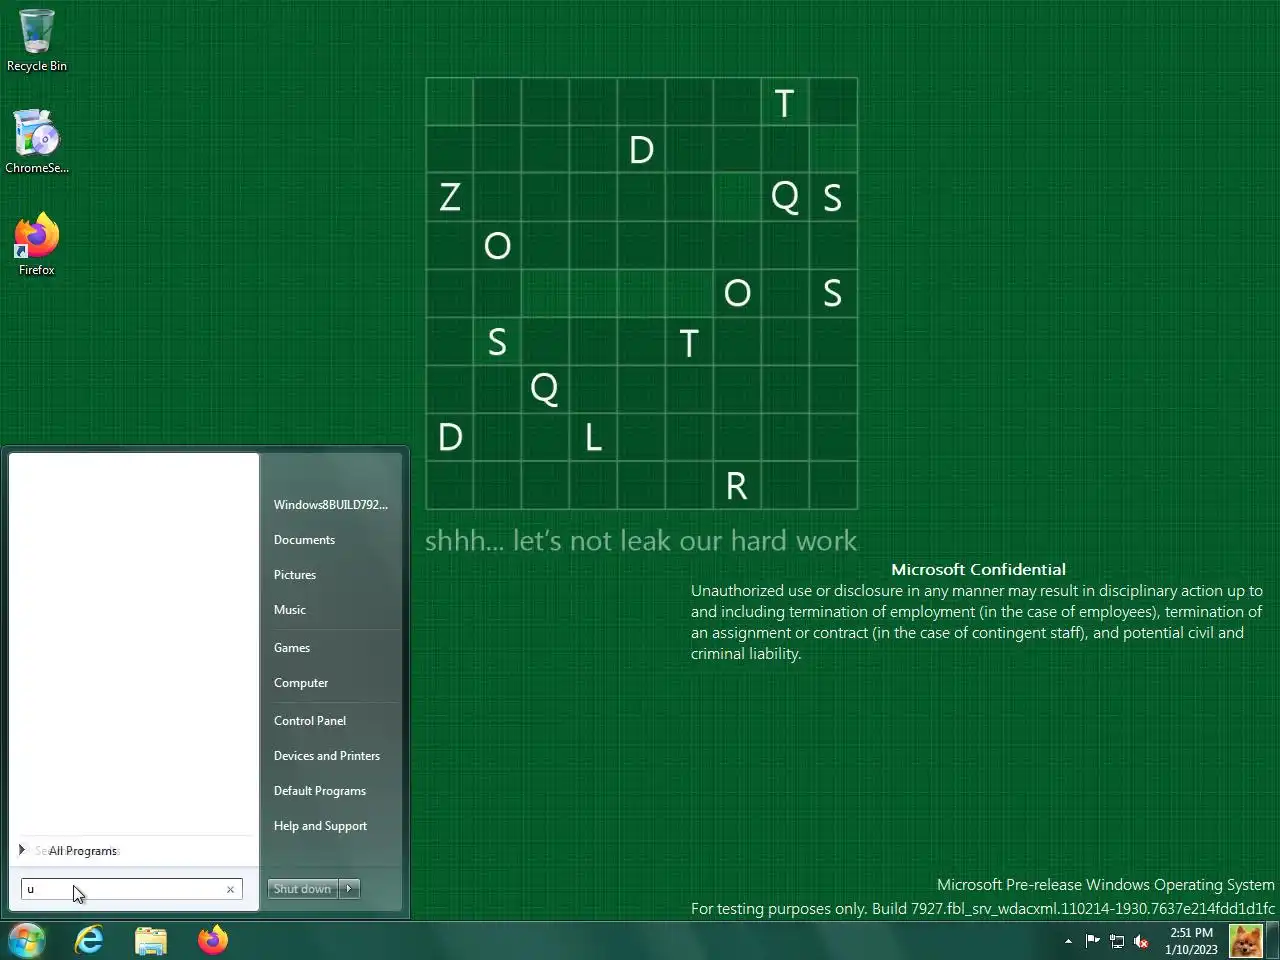Open Control Panel from Start menu

[310, 721]
